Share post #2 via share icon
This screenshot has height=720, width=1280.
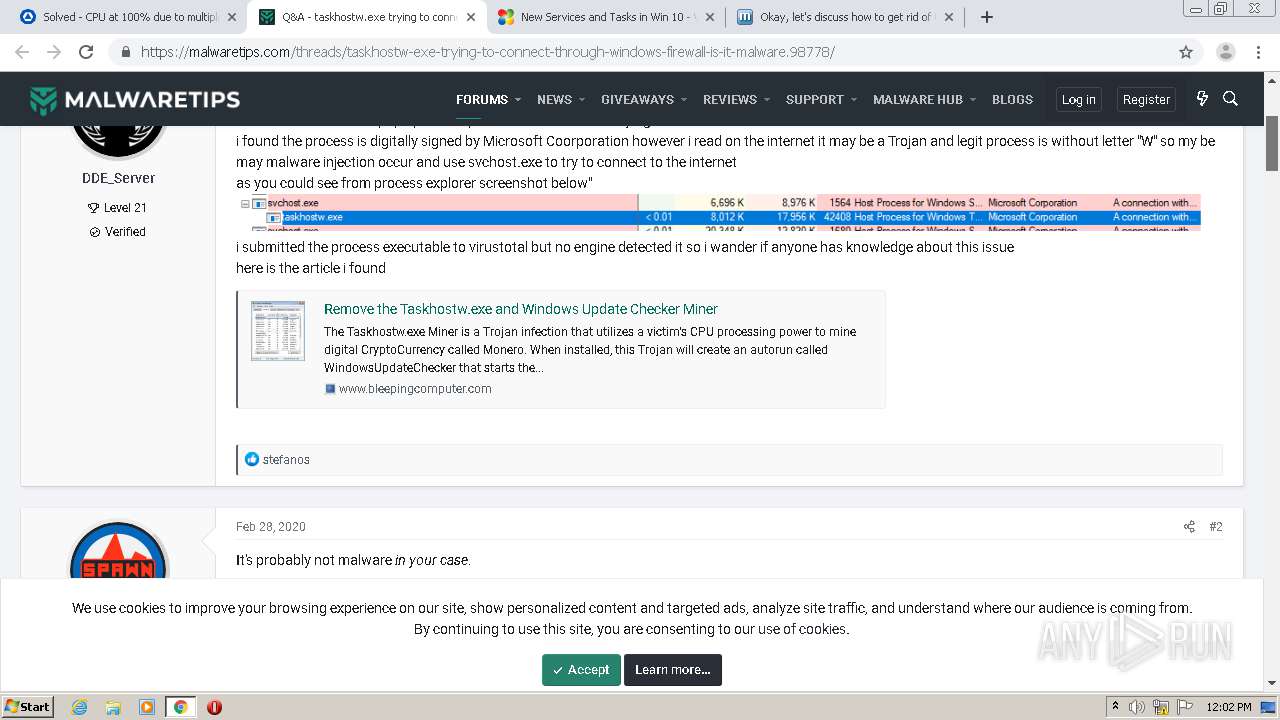tap(1189, 527)
